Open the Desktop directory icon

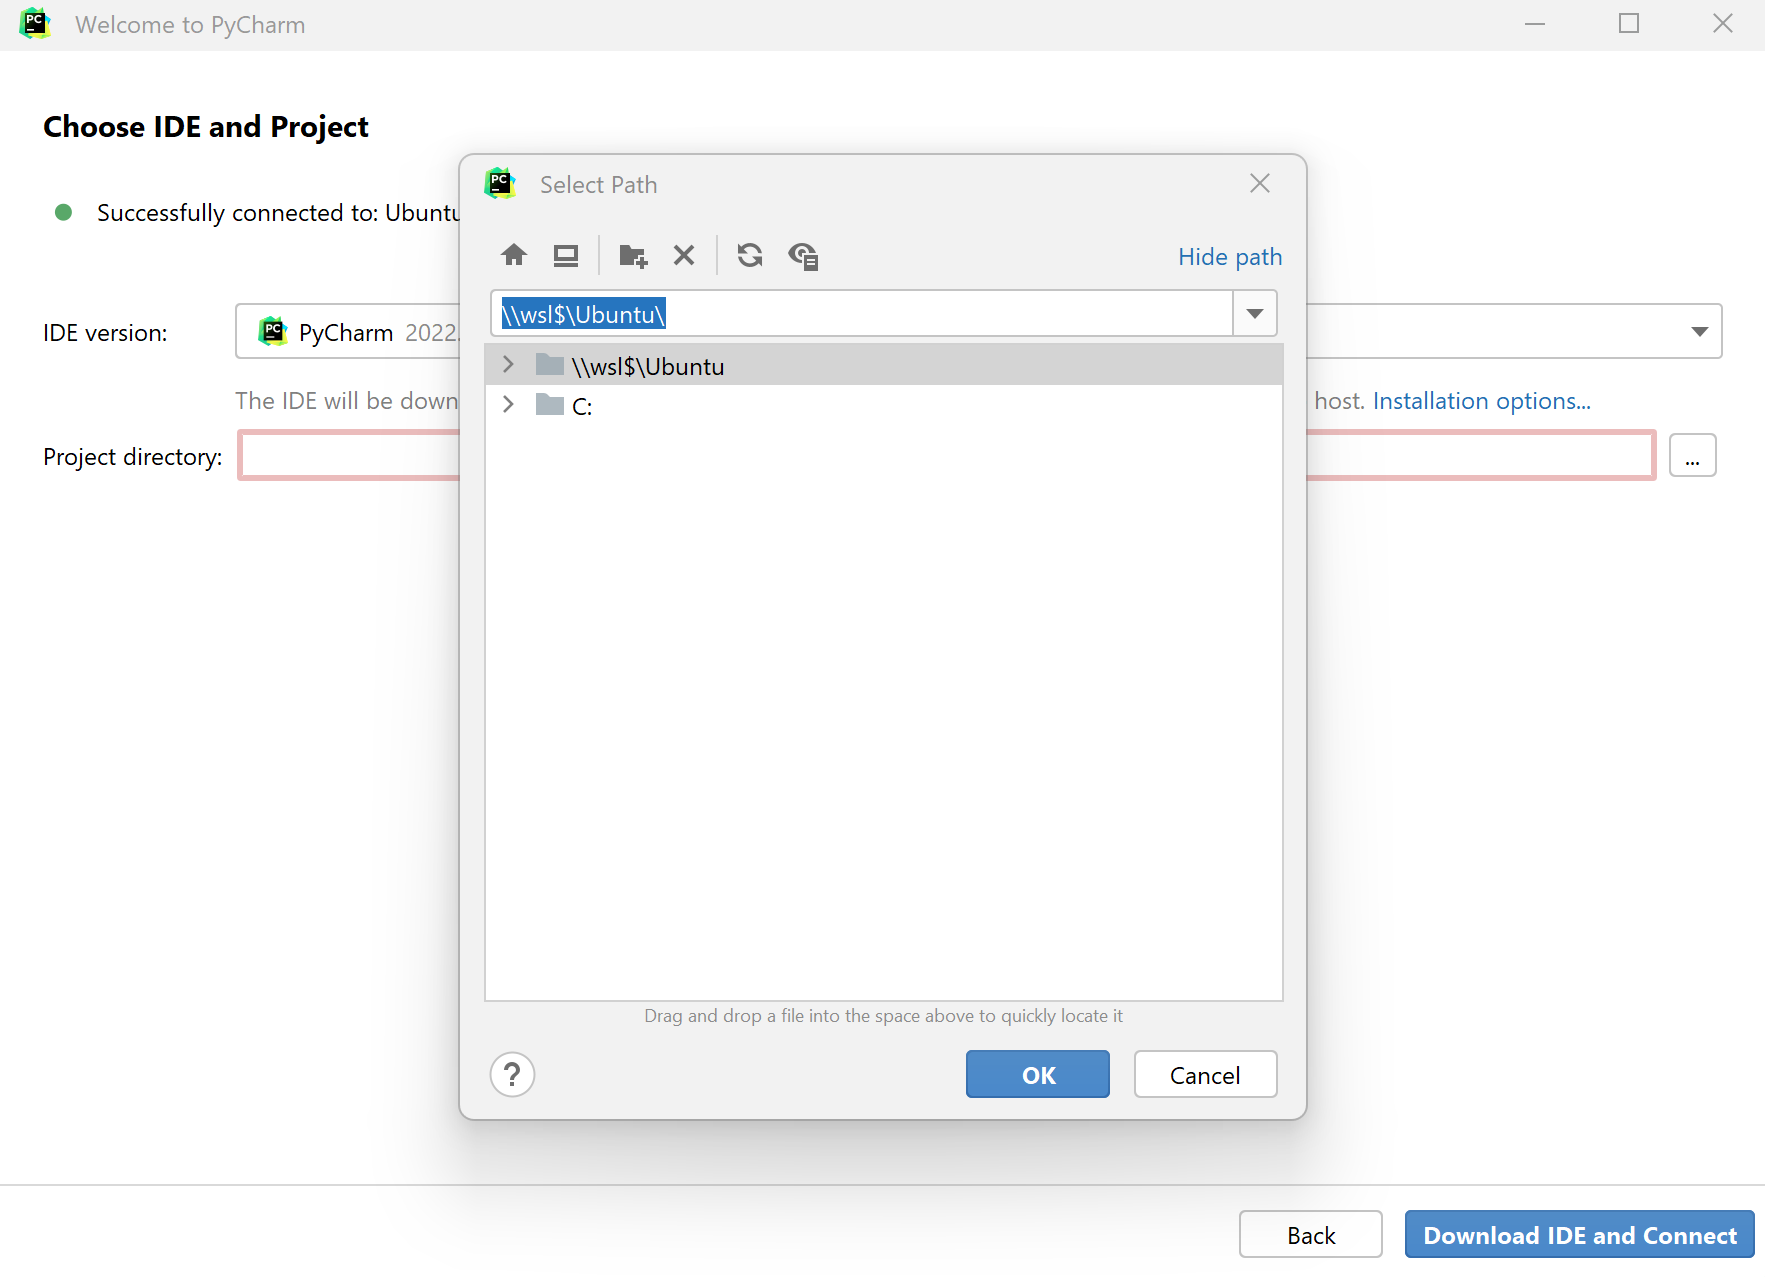[x=565, y=256]
